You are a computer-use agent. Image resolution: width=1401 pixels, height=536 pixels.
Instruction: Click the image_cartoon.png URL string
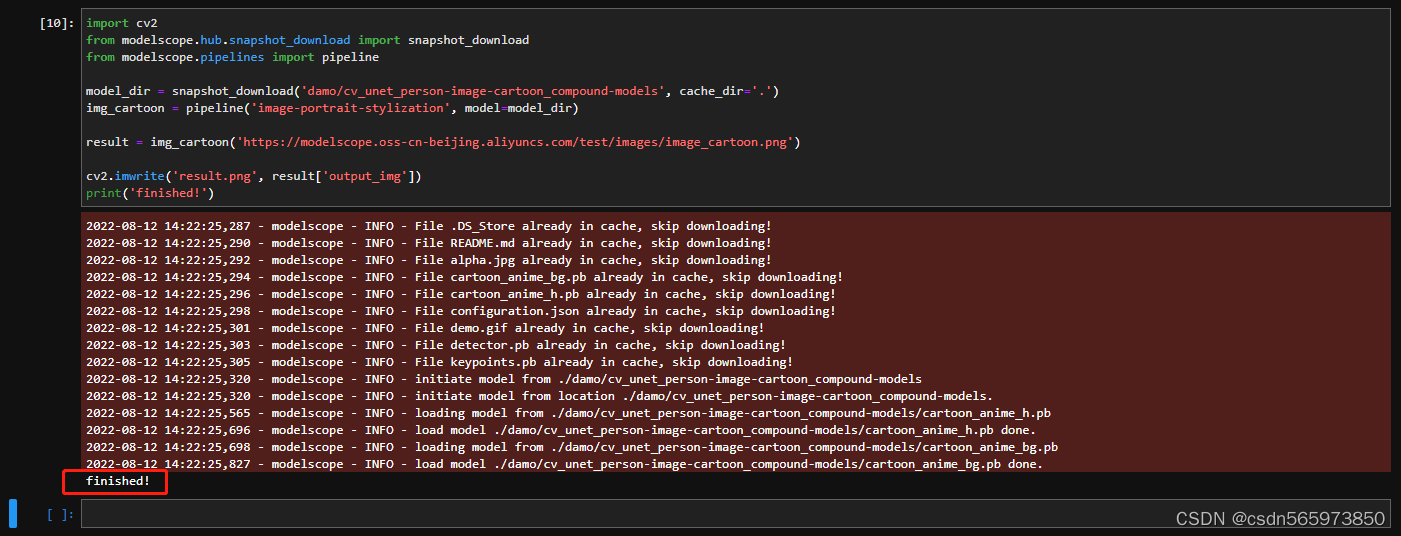516,142
